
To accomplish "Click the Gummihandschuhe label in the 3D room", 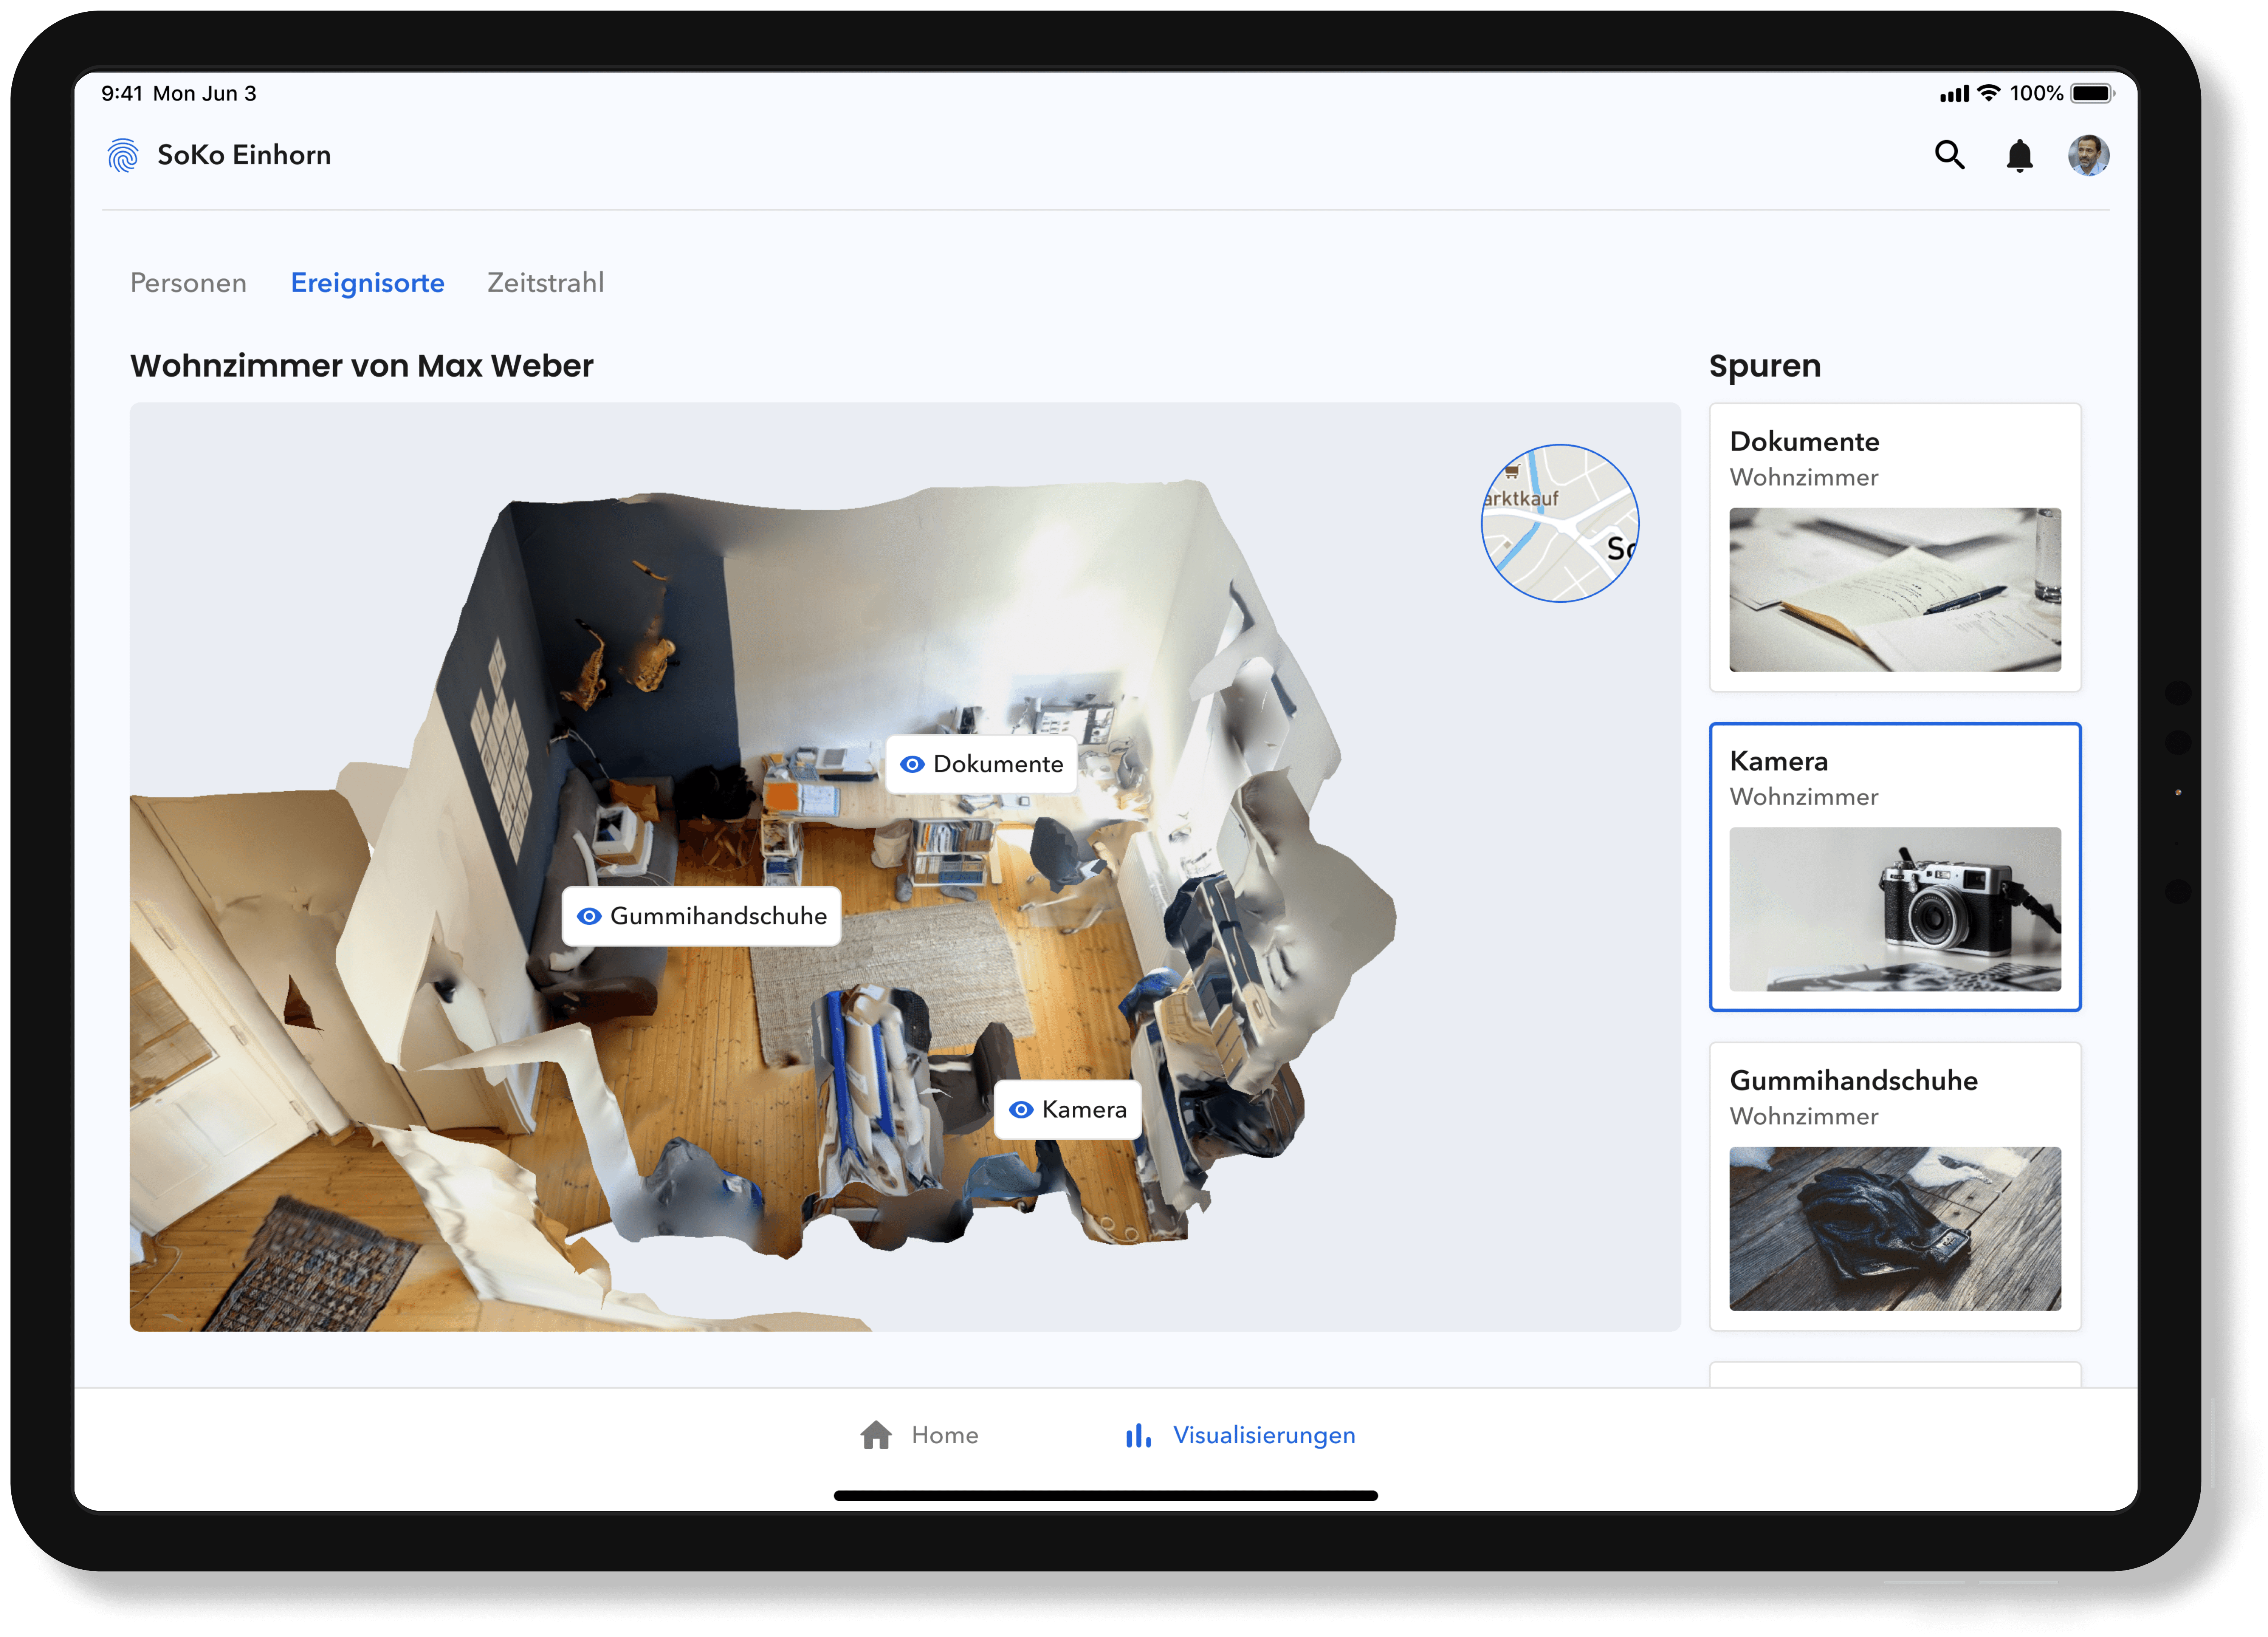I will click(x=701, y=916).
